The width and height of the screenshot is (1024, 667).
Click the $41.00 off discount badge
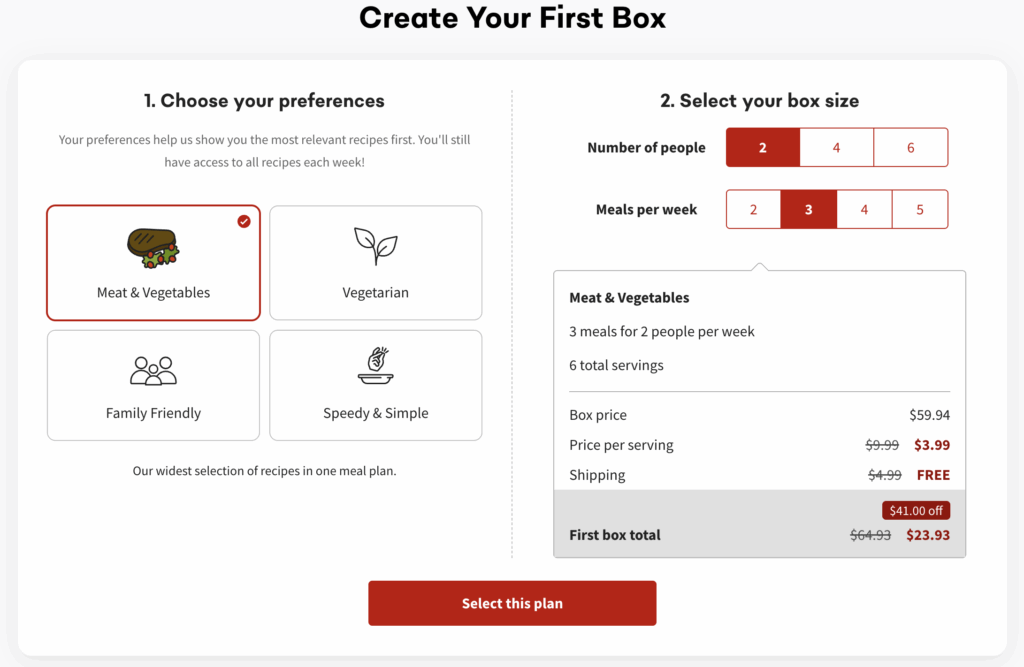coord(916,510)
